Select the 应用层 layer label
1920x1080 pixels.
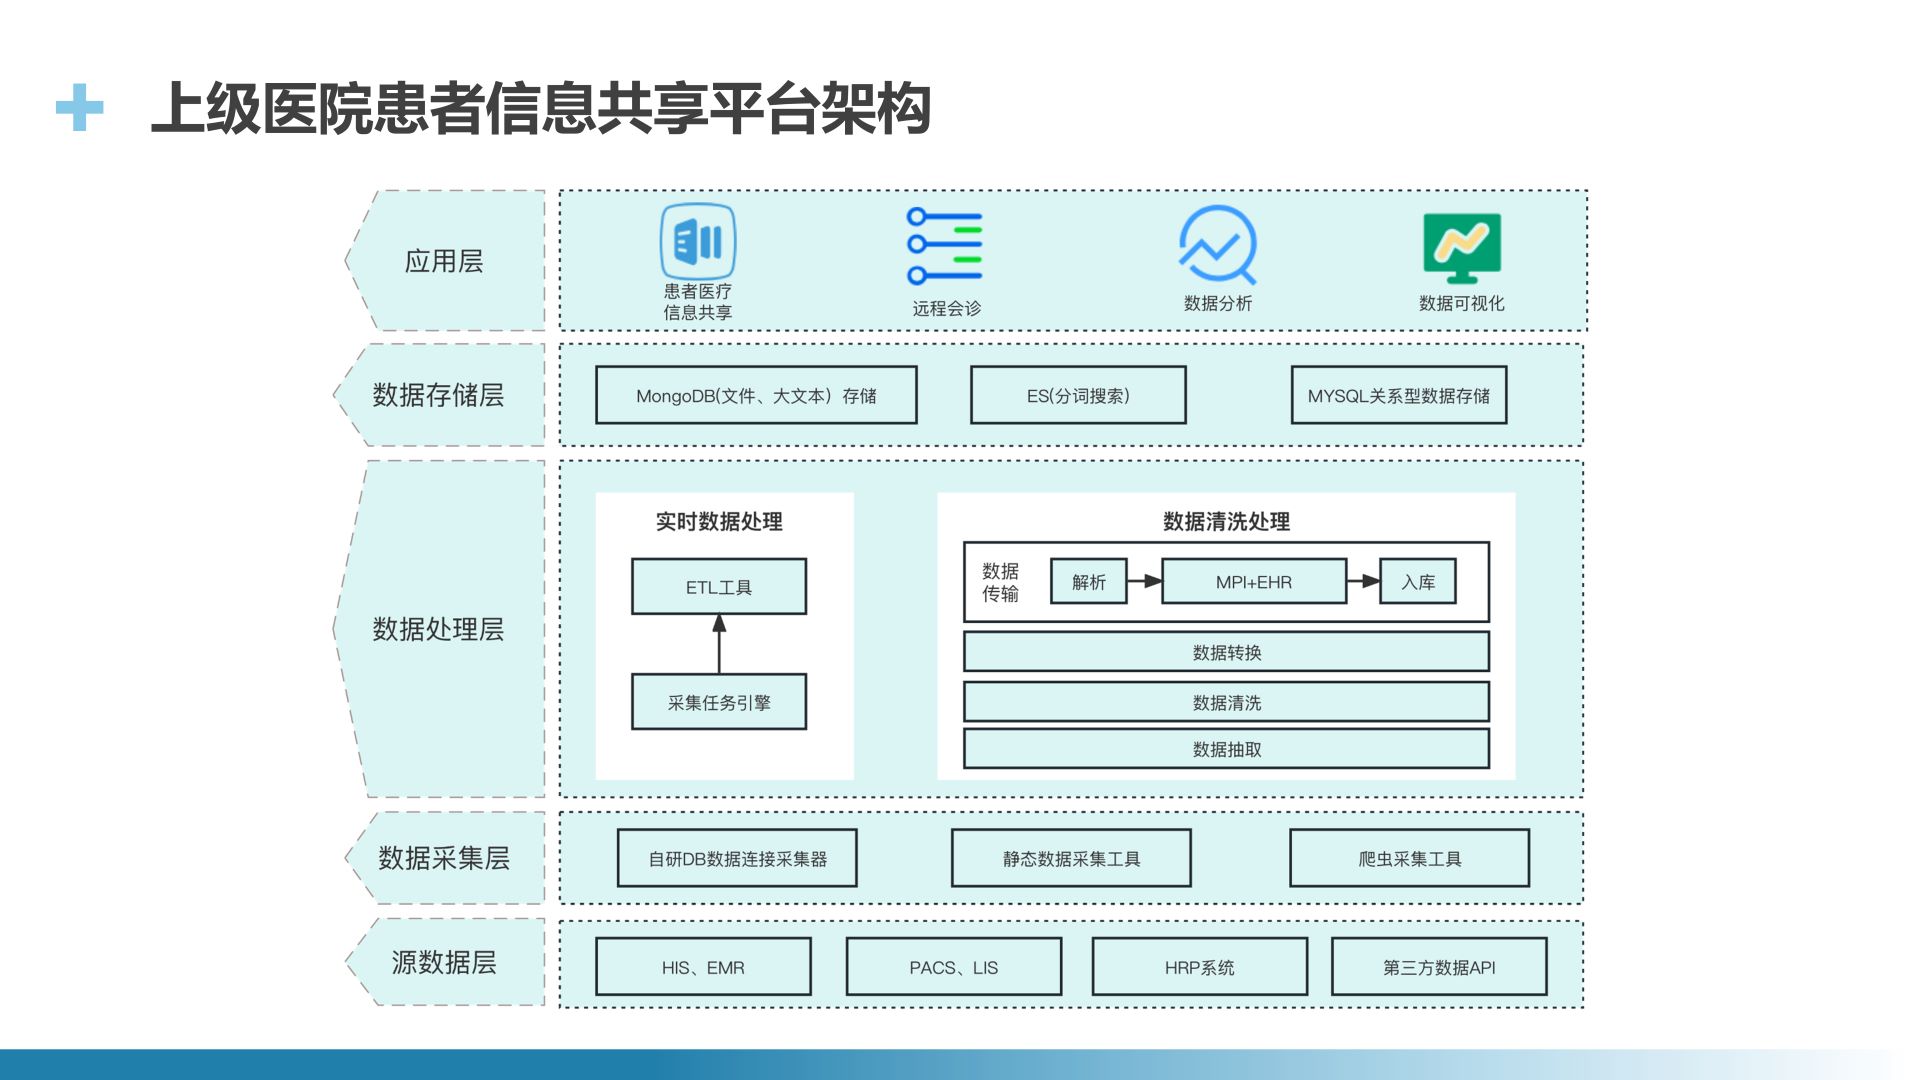(443, 262)
